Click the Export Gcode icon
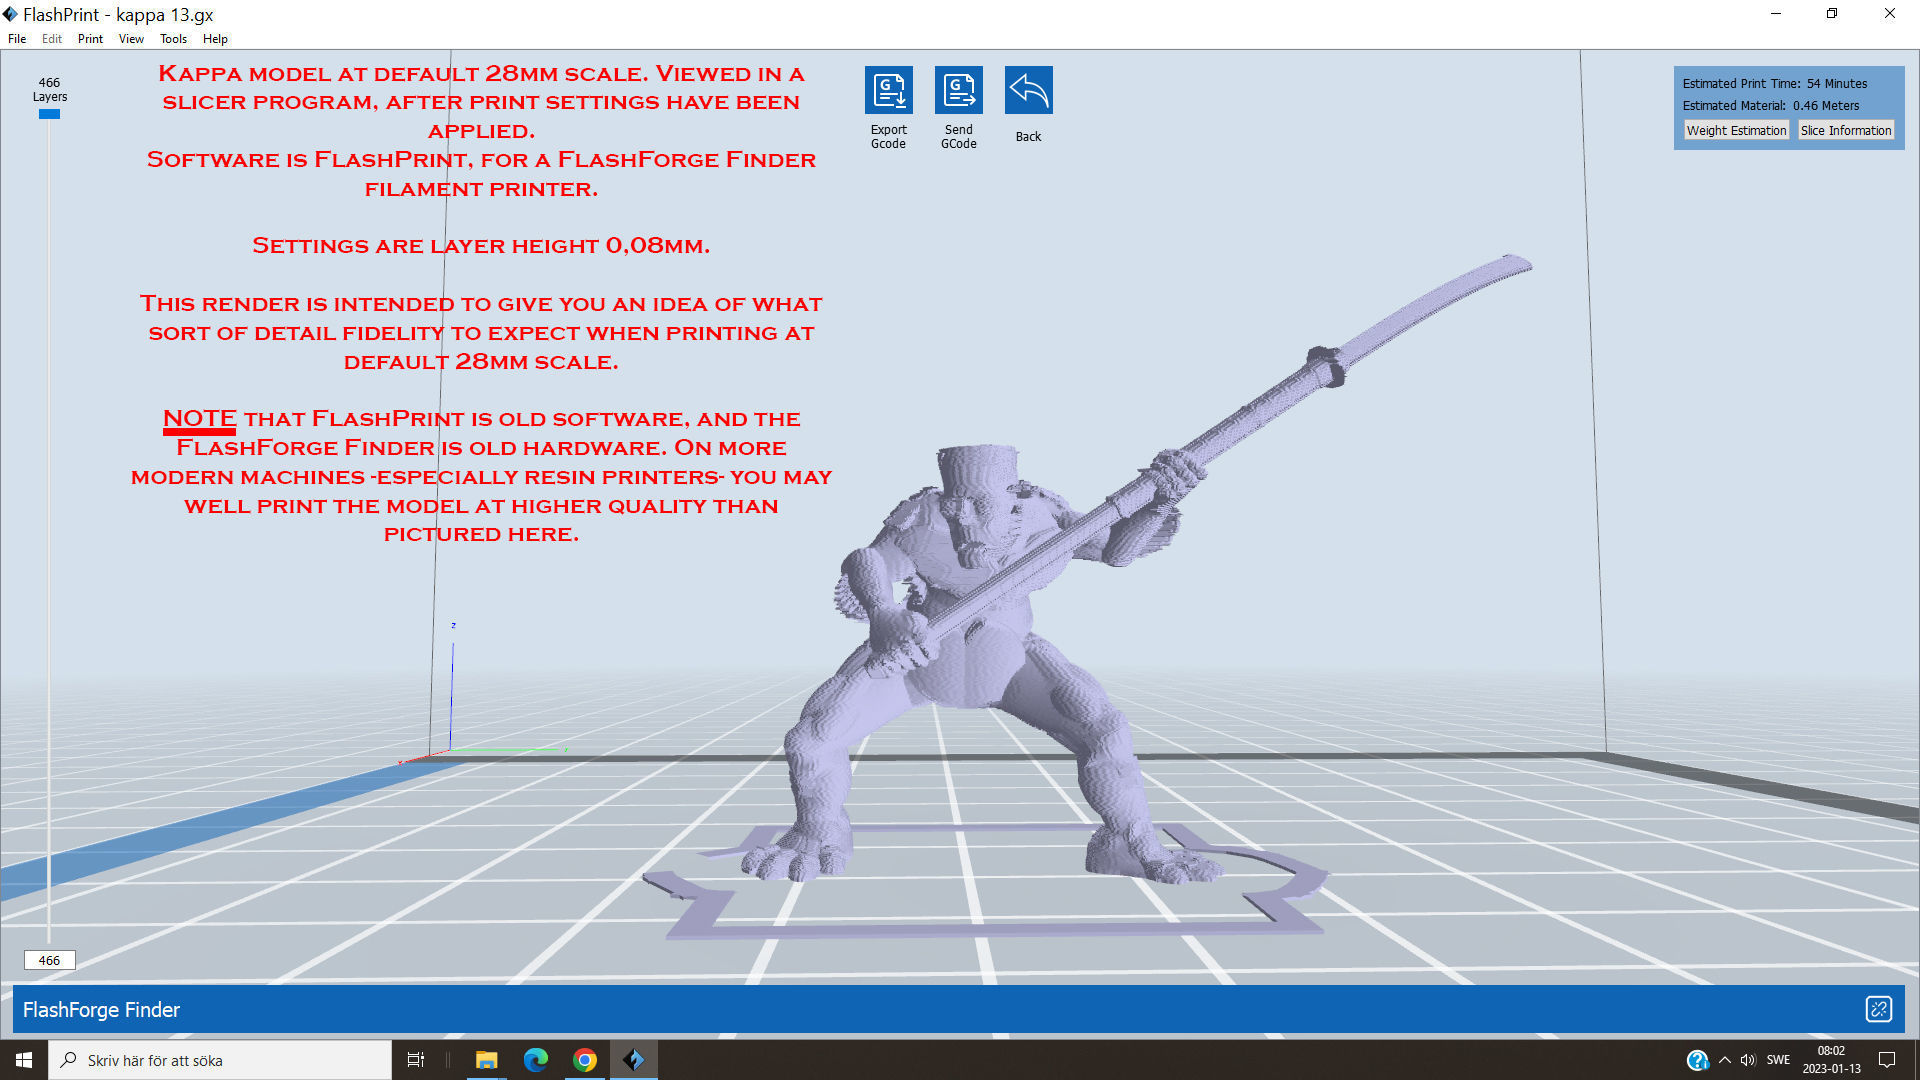 click(888, 88)
